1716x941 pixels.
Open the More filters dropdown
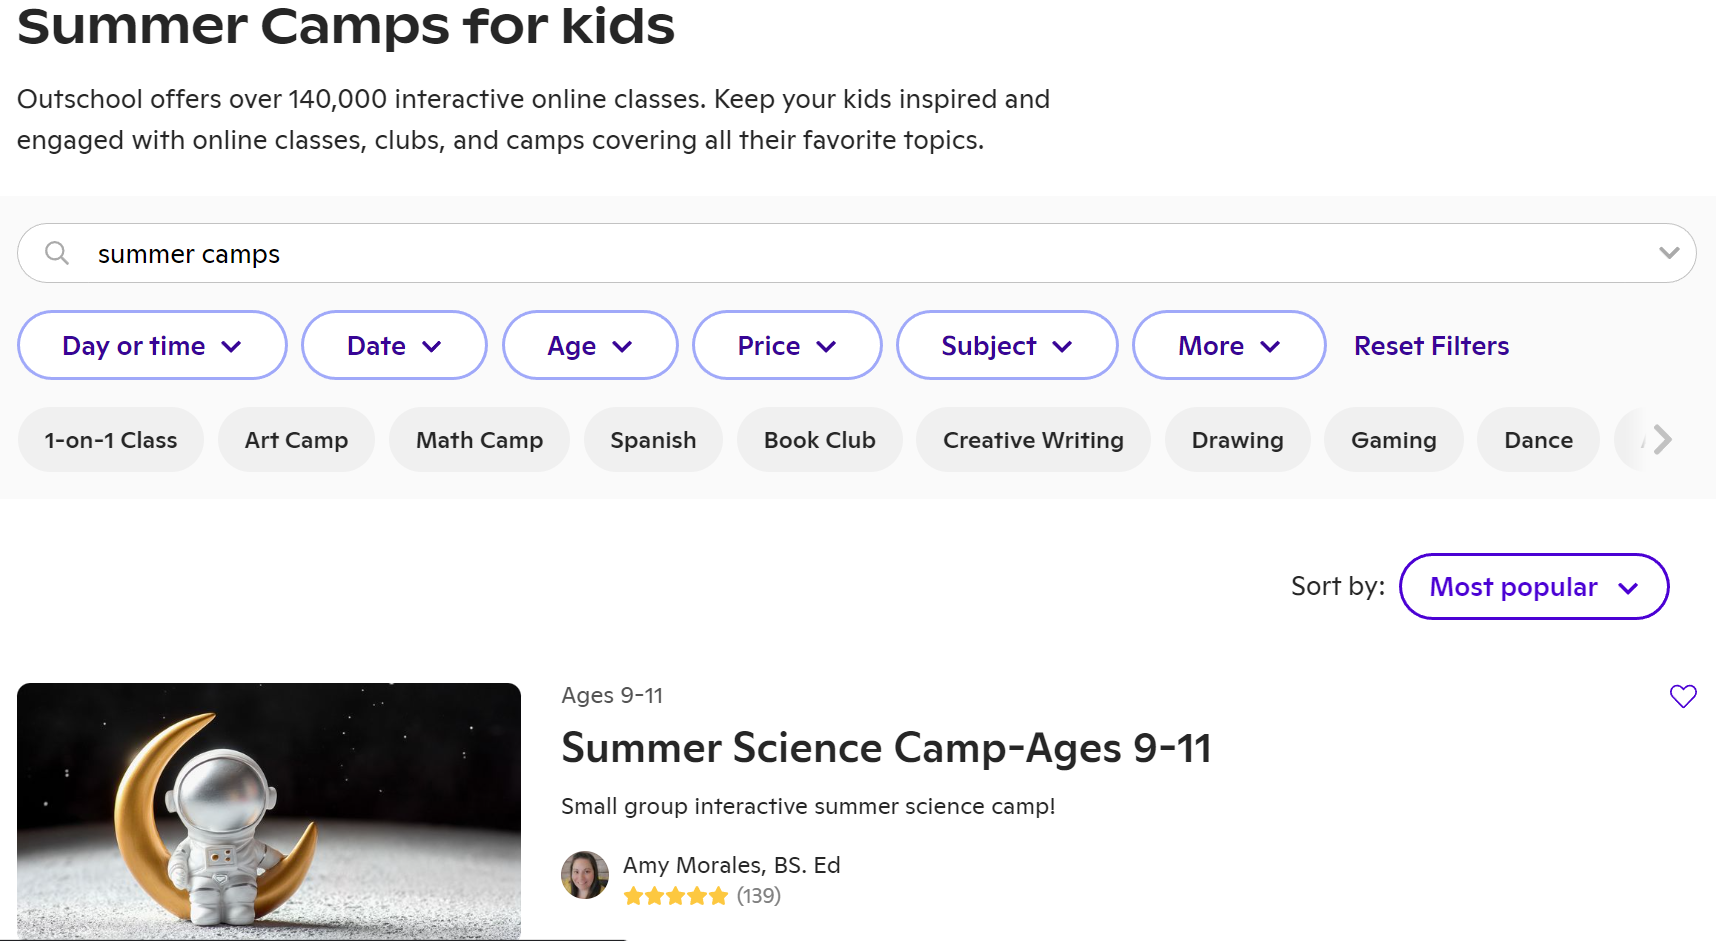click(x=1229, y=346)
